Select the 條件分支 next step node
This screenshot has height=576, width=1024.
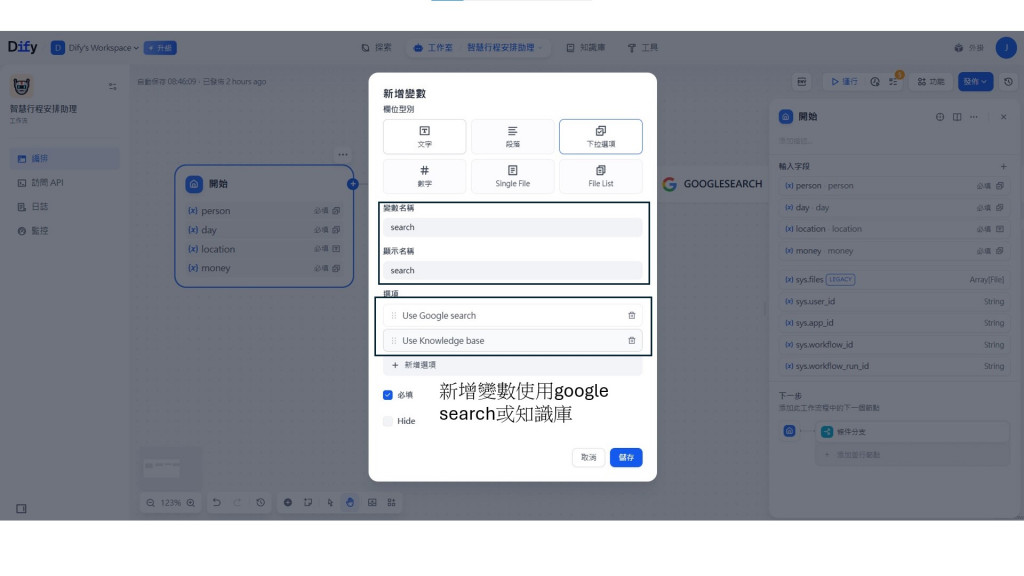point(912,432)
